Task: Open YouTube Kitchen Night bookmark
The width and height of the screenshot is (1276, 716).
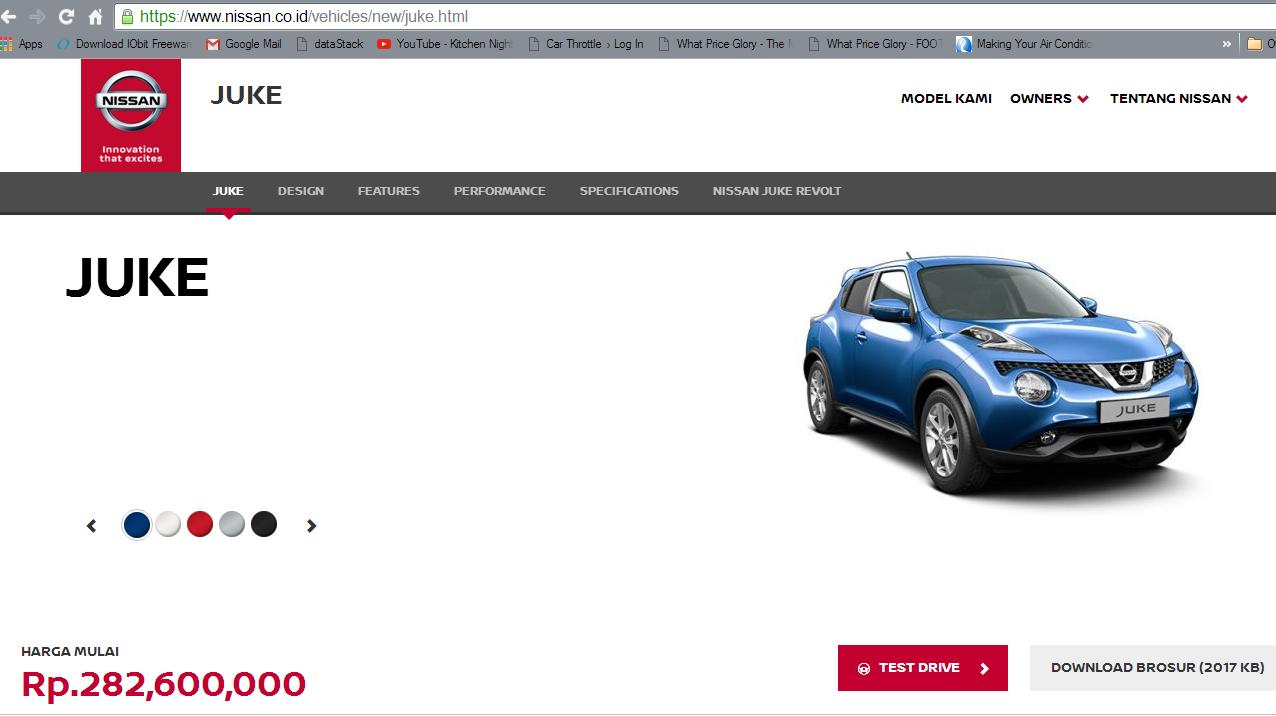Action: pyautogui.click(x=445, y=44)
